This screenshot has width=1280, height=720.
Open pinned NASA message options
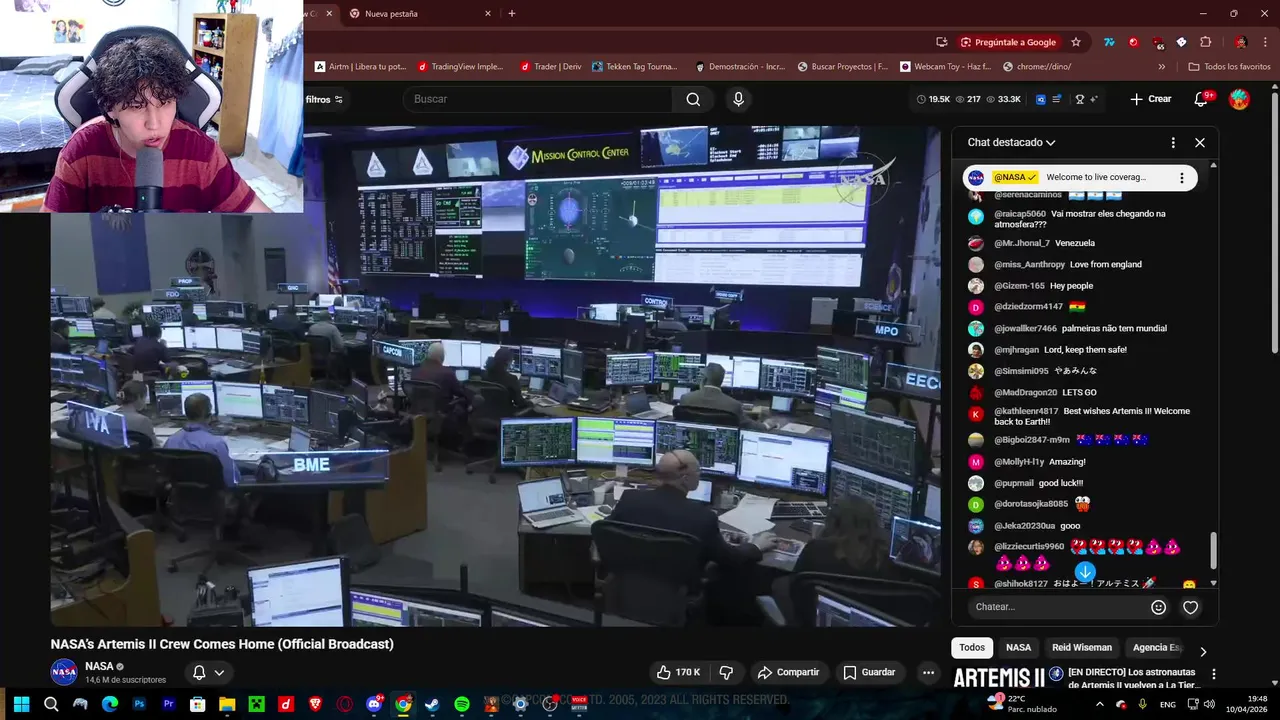[1181, 178]
